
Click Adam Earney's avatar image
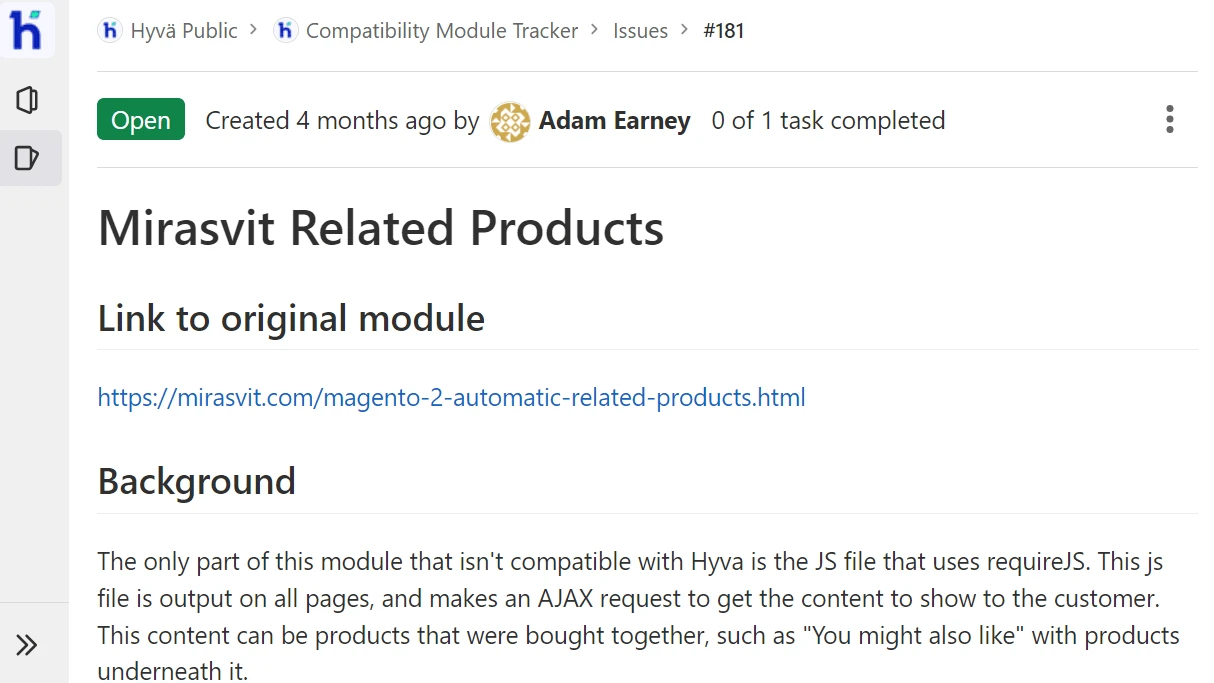tap(510, 121)
